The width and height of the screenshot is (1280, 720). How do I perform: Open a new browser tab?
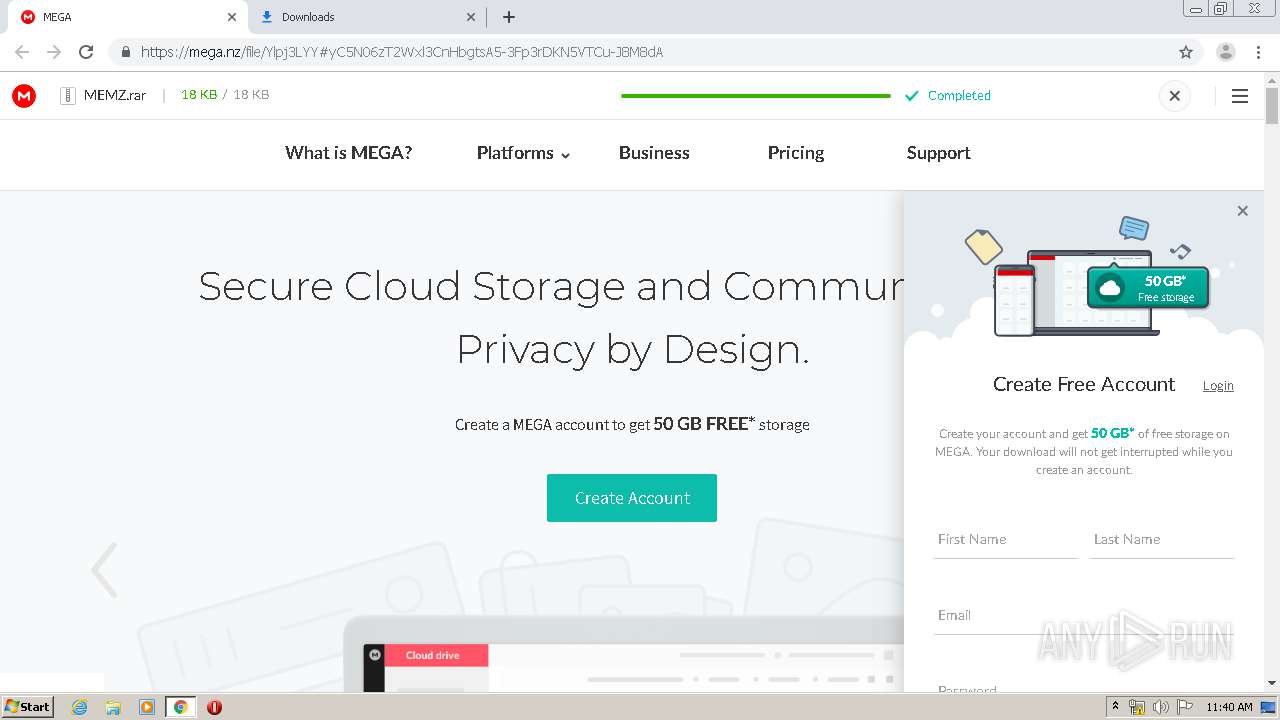point(509,17)
